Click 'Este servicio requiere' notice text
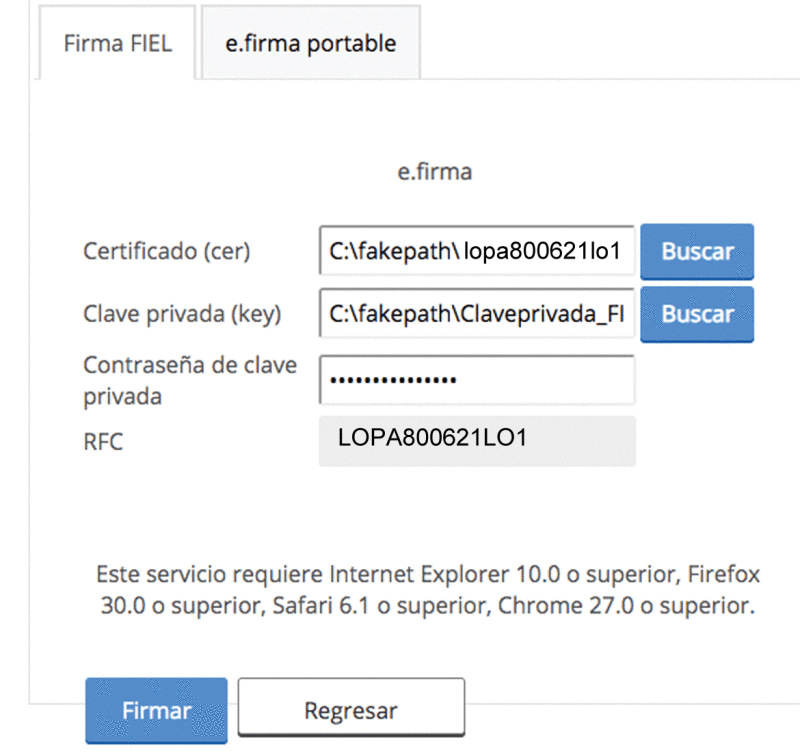The height and width of the screenshot is (753, 800). click(209, 574)
